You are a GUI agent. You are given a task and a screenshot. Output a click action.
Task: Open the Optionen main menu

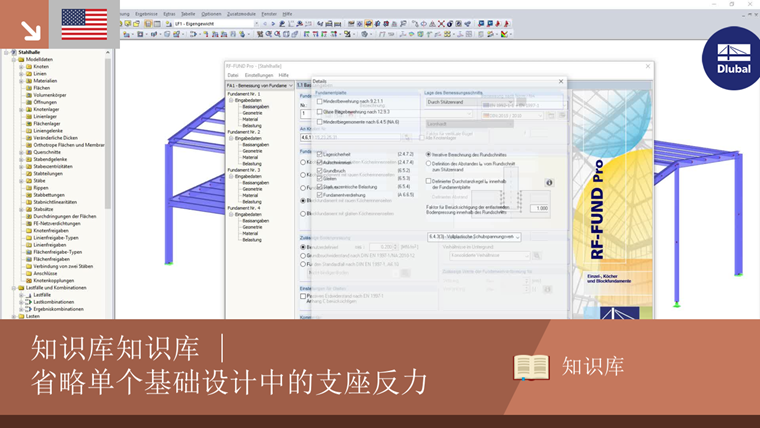(211, 14)
